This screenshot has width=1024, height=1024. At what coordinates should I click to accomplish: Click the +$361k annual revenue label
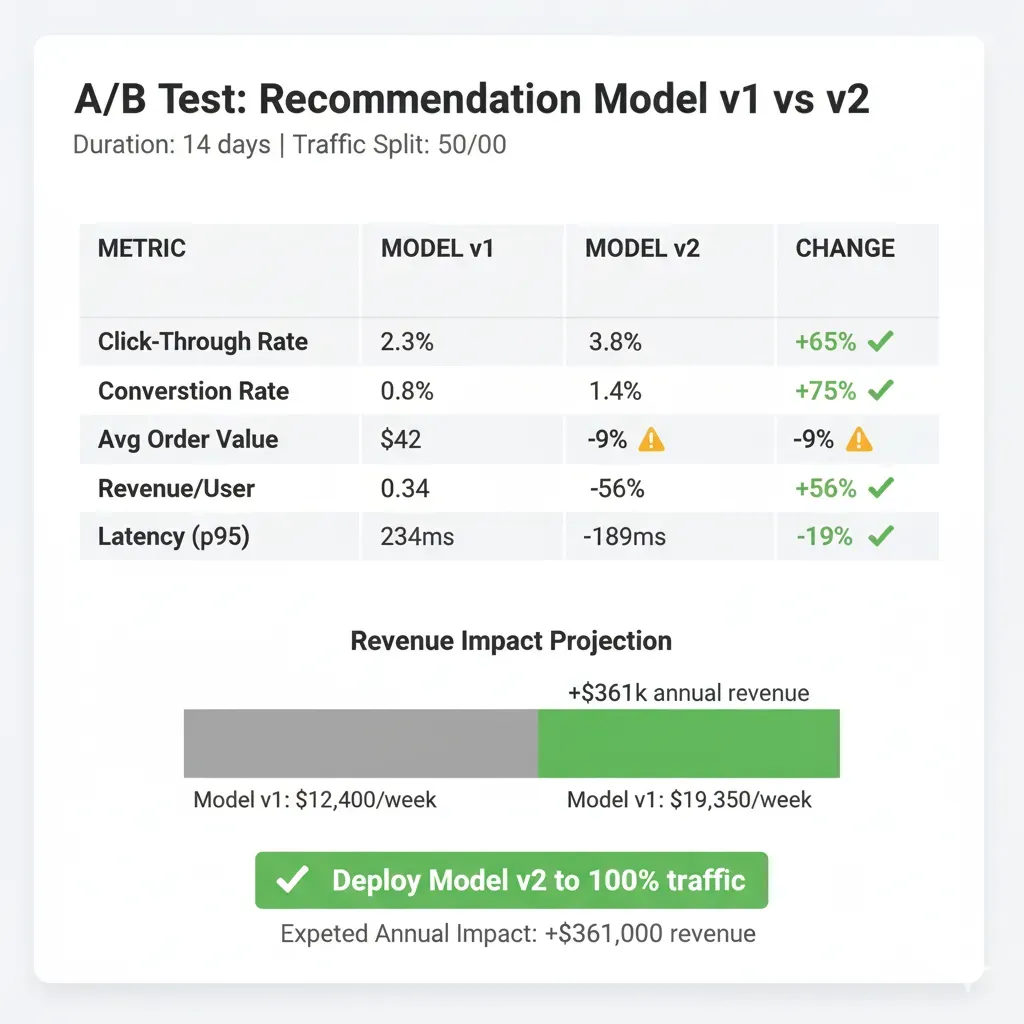[x=687, y=692]
